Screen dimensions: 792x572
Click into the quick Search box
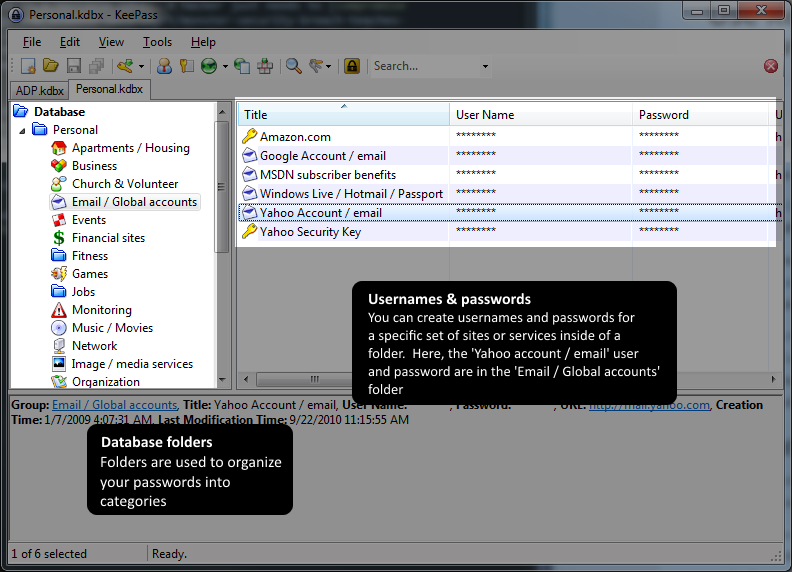(424, 66)
